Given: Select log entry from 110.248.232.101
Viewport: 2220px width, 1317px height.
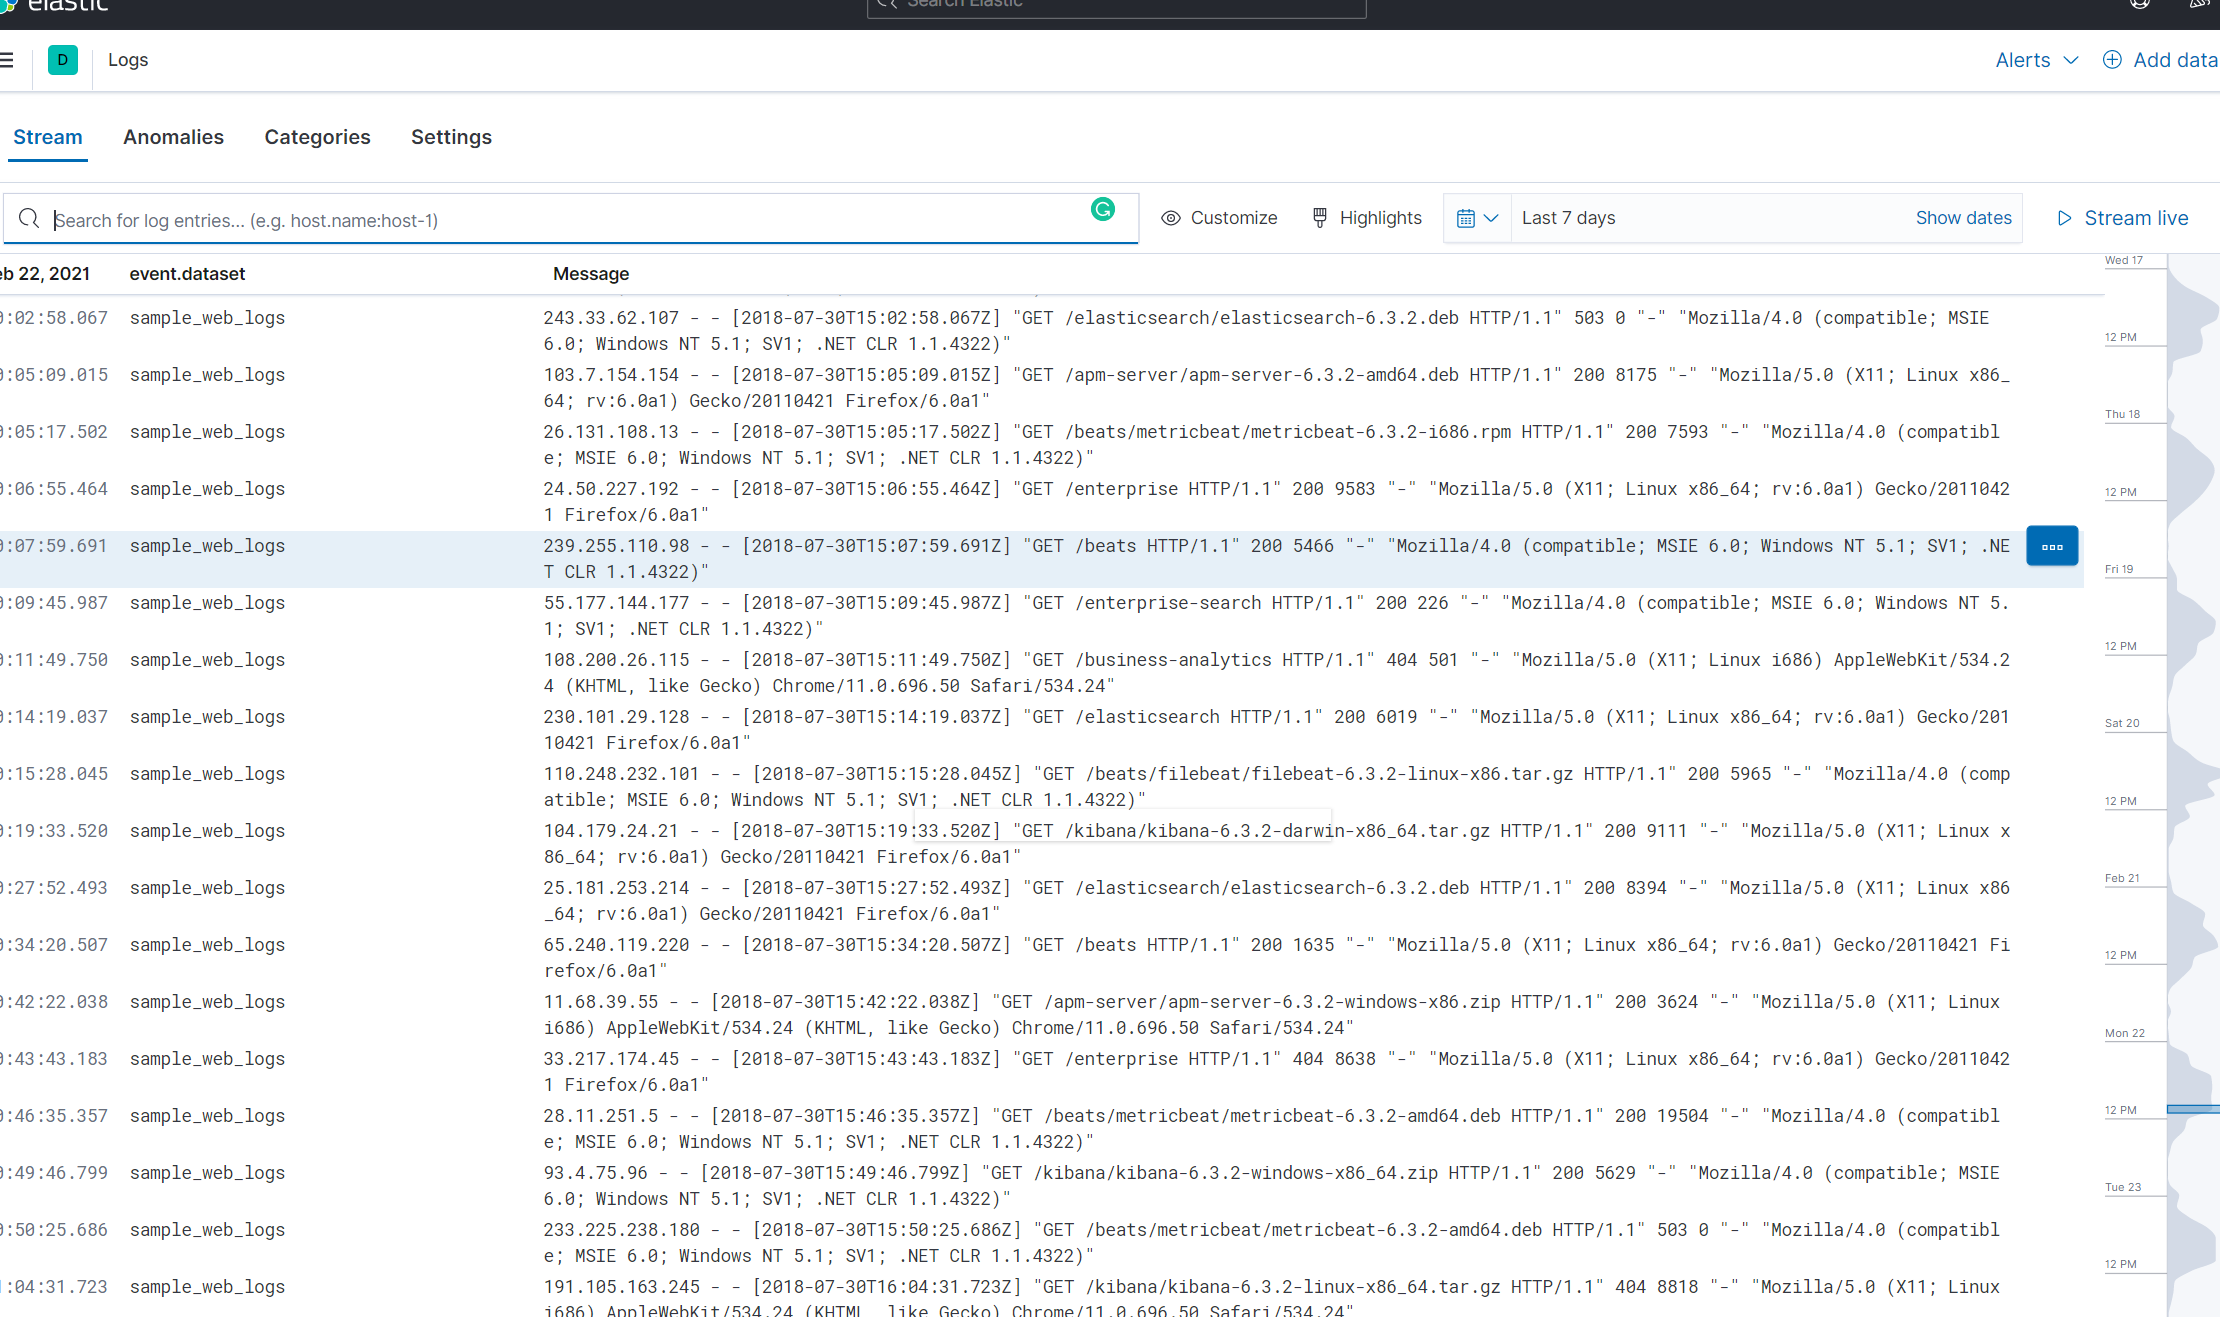Looking at the screenshot, I should (1042, 787).
